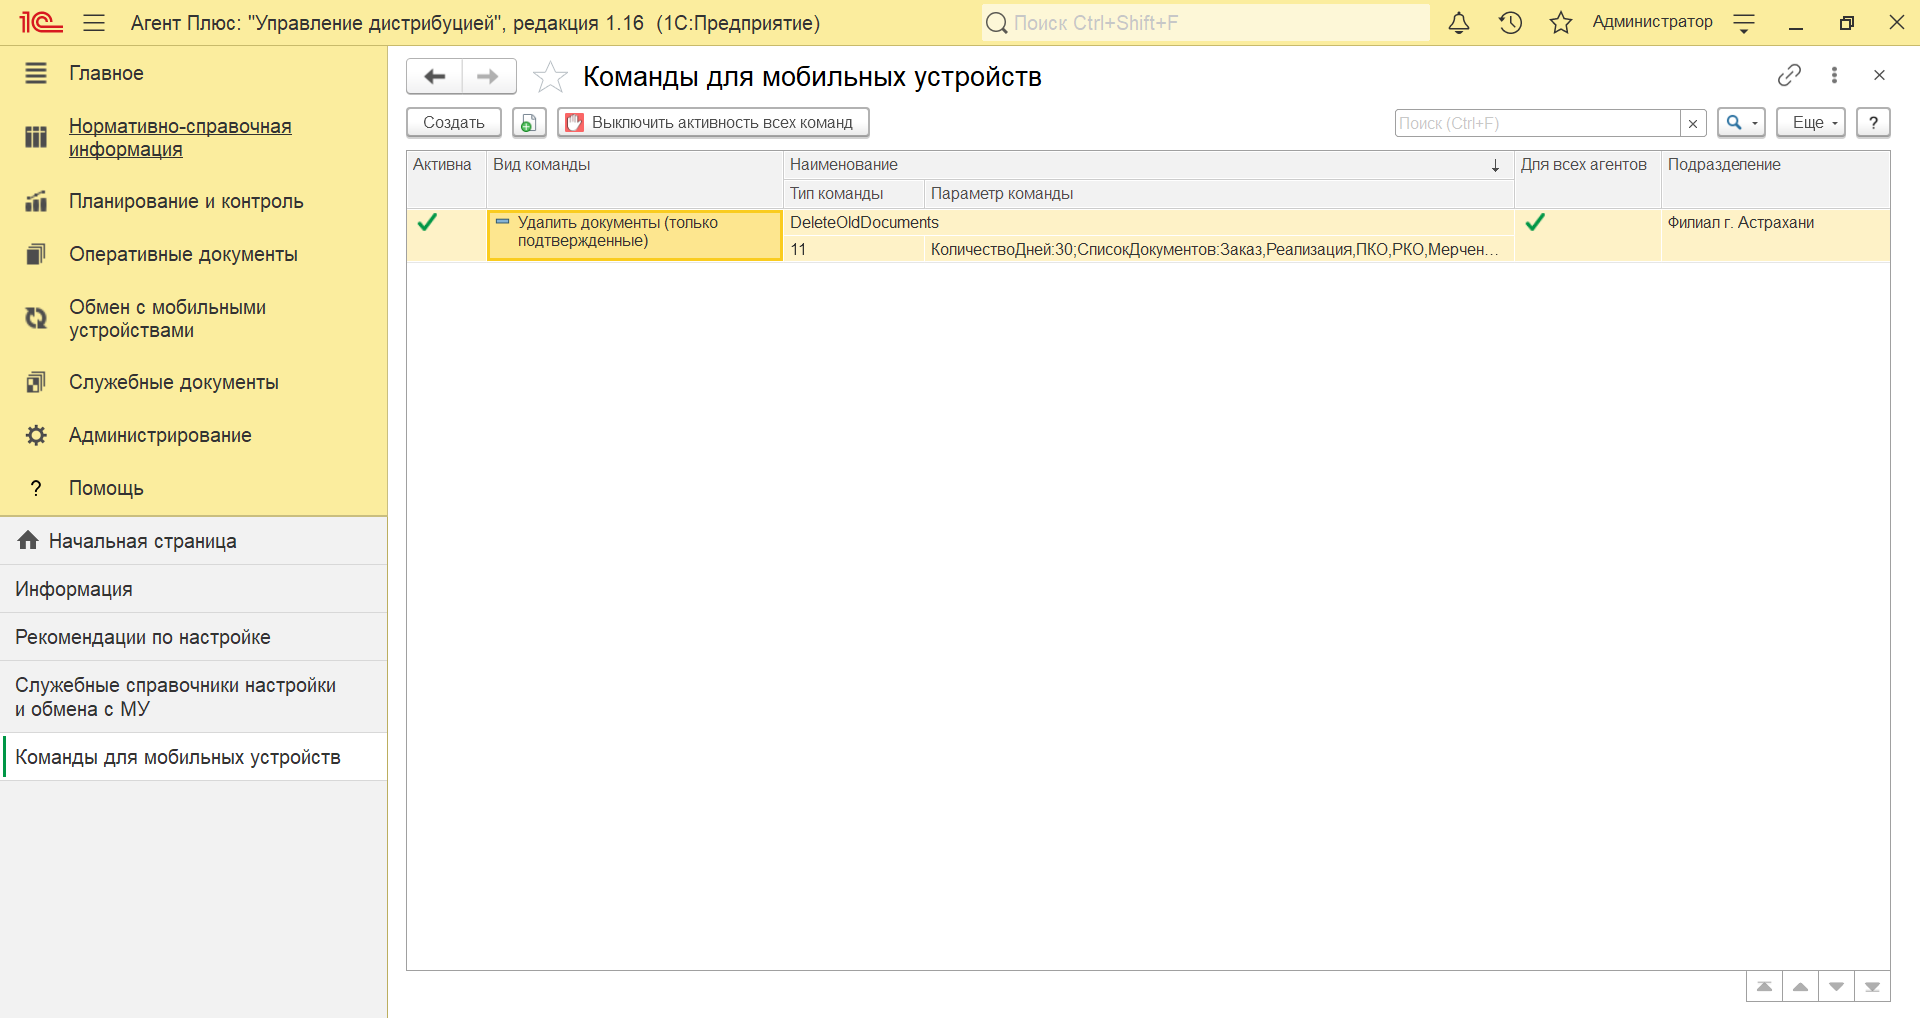Click the copy-create document icon

[x=529, y=123]
